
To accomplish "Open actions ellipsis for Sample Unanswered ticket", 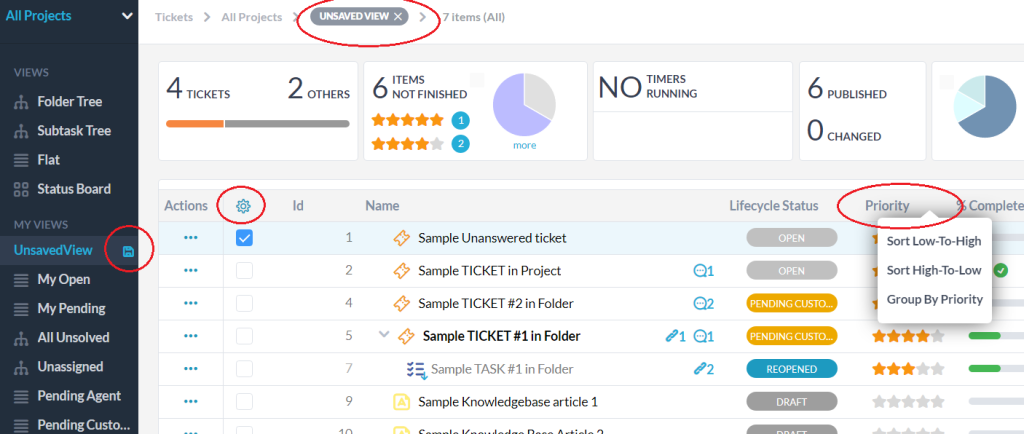I will (190, 238).
